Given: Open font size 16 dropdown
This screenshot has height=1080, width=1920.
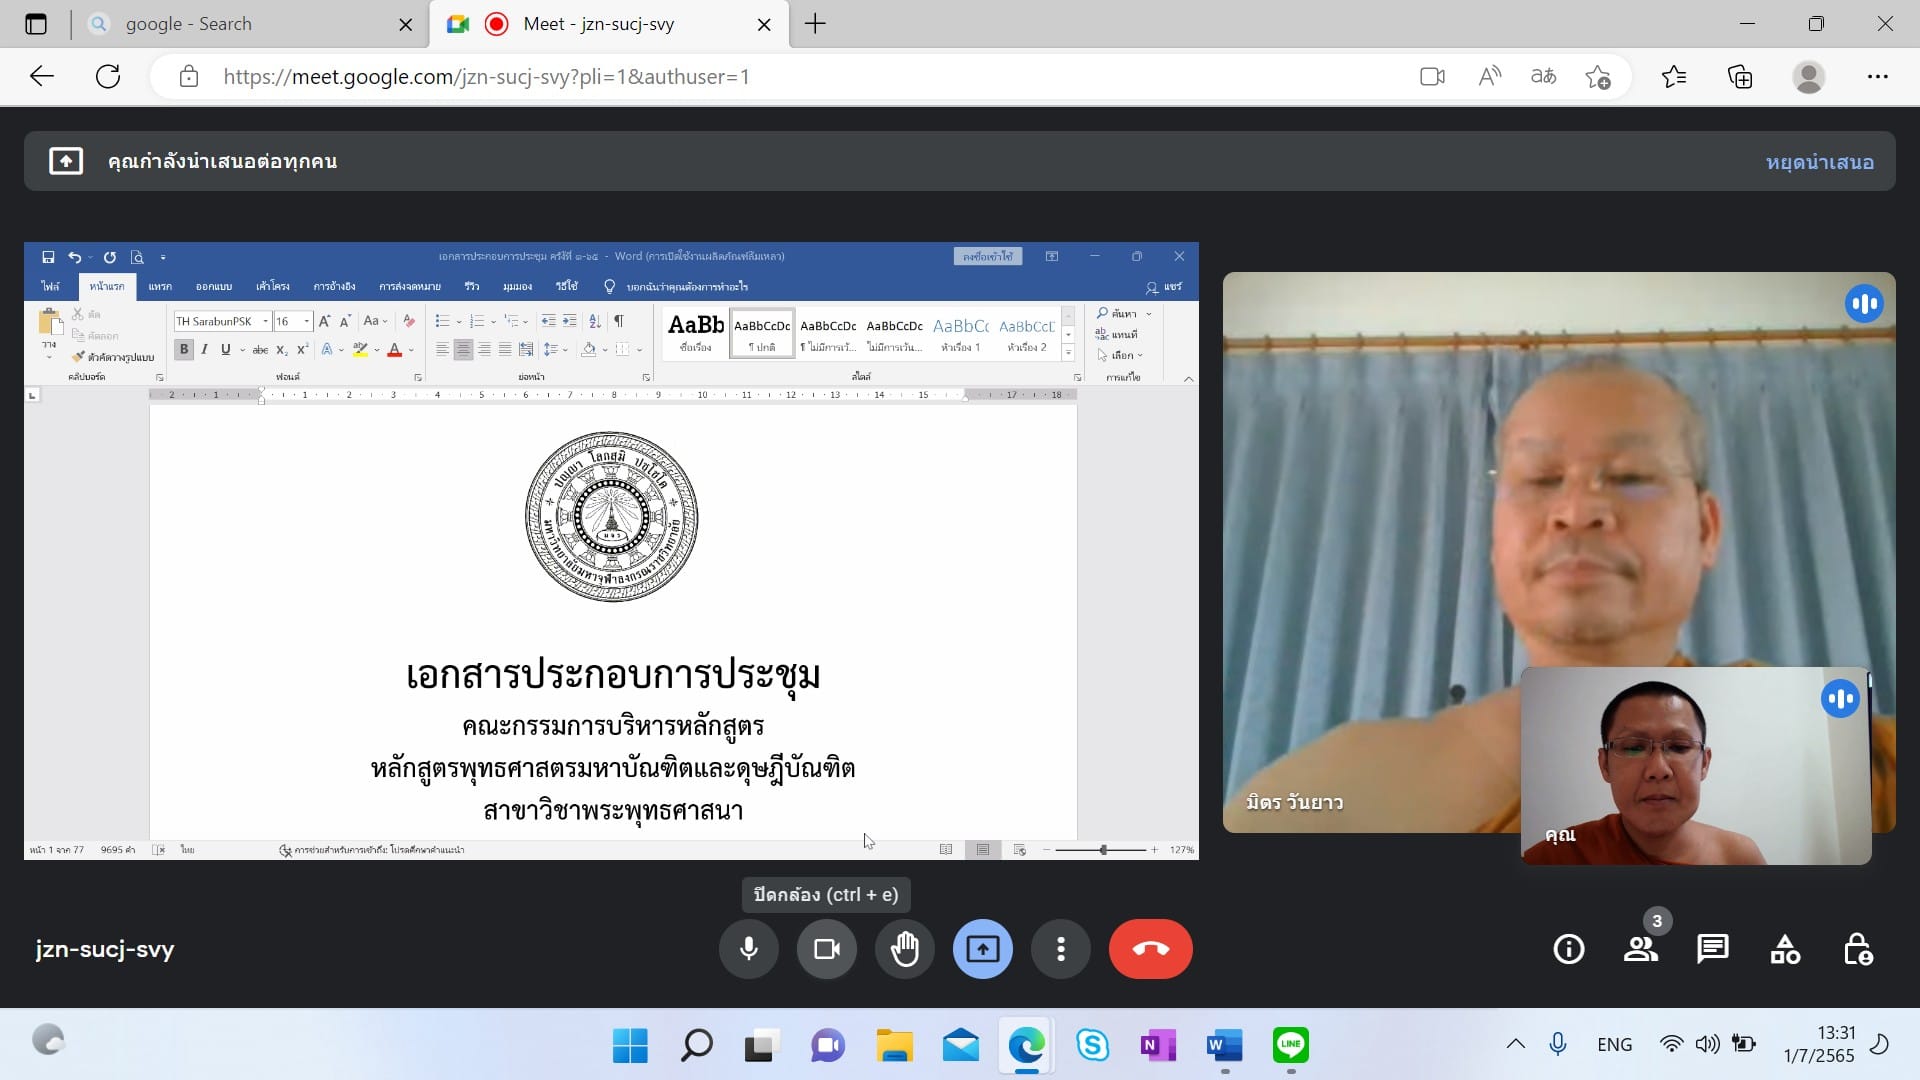Looking at the screenshot, I should (x=307, y=322).
